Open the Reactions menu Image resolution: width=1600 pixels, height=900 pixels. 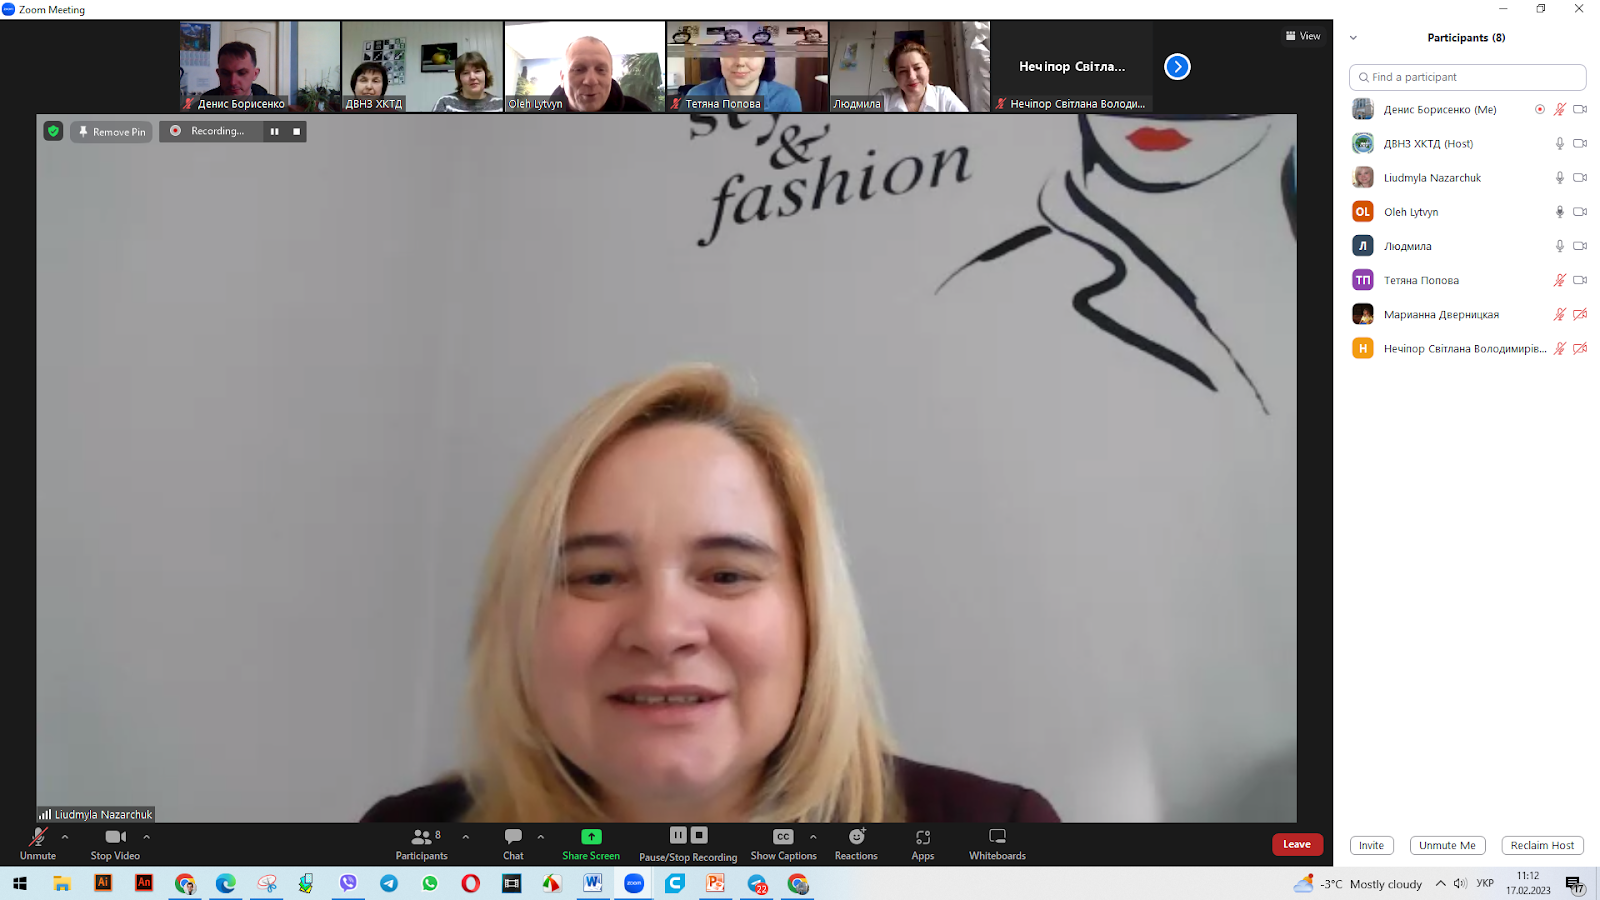(856, 843)
